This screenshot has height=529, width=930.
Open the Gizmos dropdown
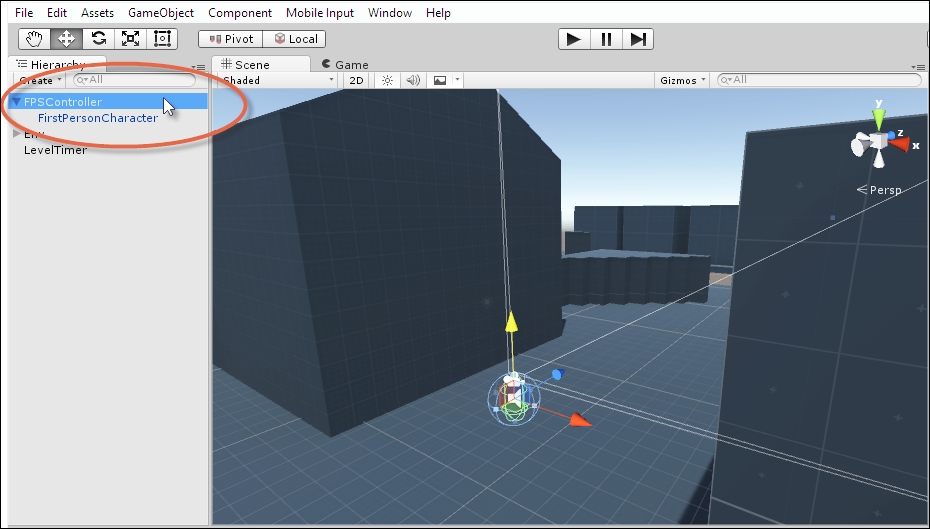pos(682,80)
